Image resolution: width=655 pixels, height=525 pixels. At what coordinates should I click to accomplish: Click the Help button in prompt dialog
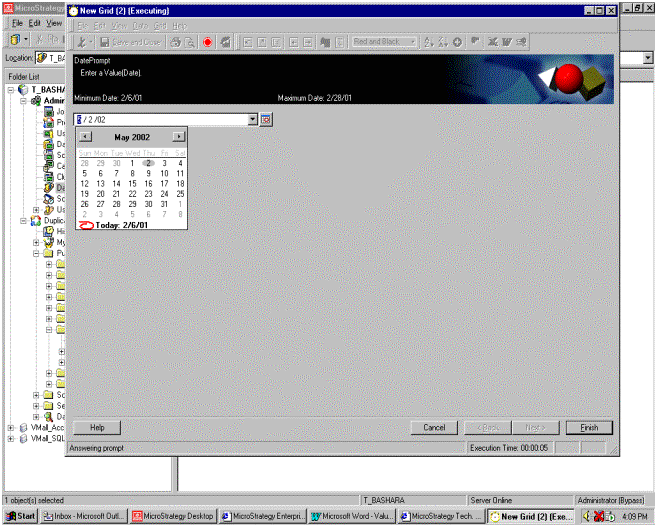97,428
